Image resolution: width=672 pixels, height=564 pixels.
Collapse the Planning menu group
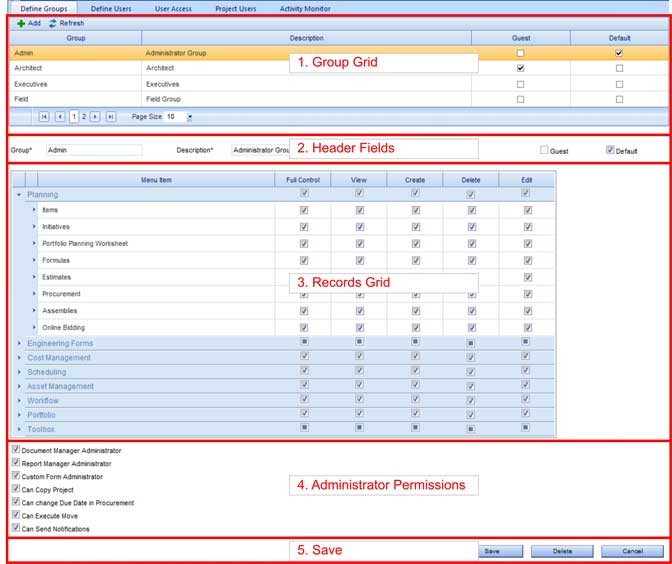pyautogui.click(x=19, y=195)
